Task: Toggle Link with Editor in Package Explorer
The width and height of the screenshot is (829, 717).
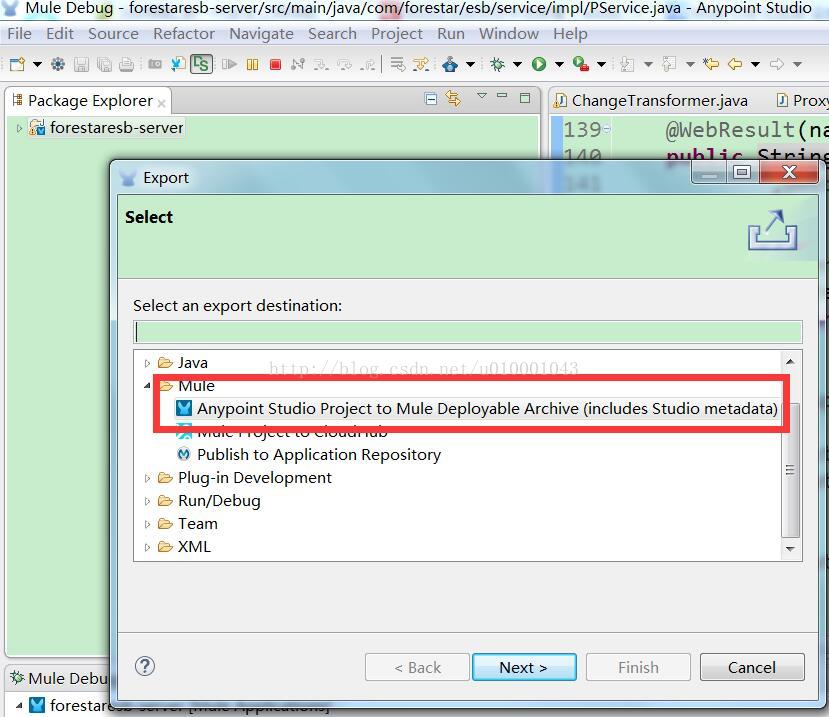Action: click(453, 98)
